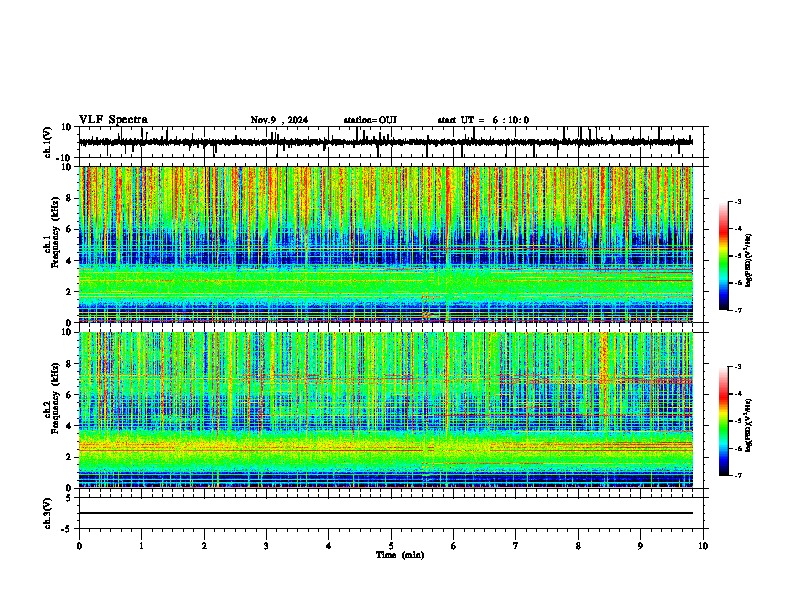Click the "10" minute tick on time axis

(x=703, y=546)
